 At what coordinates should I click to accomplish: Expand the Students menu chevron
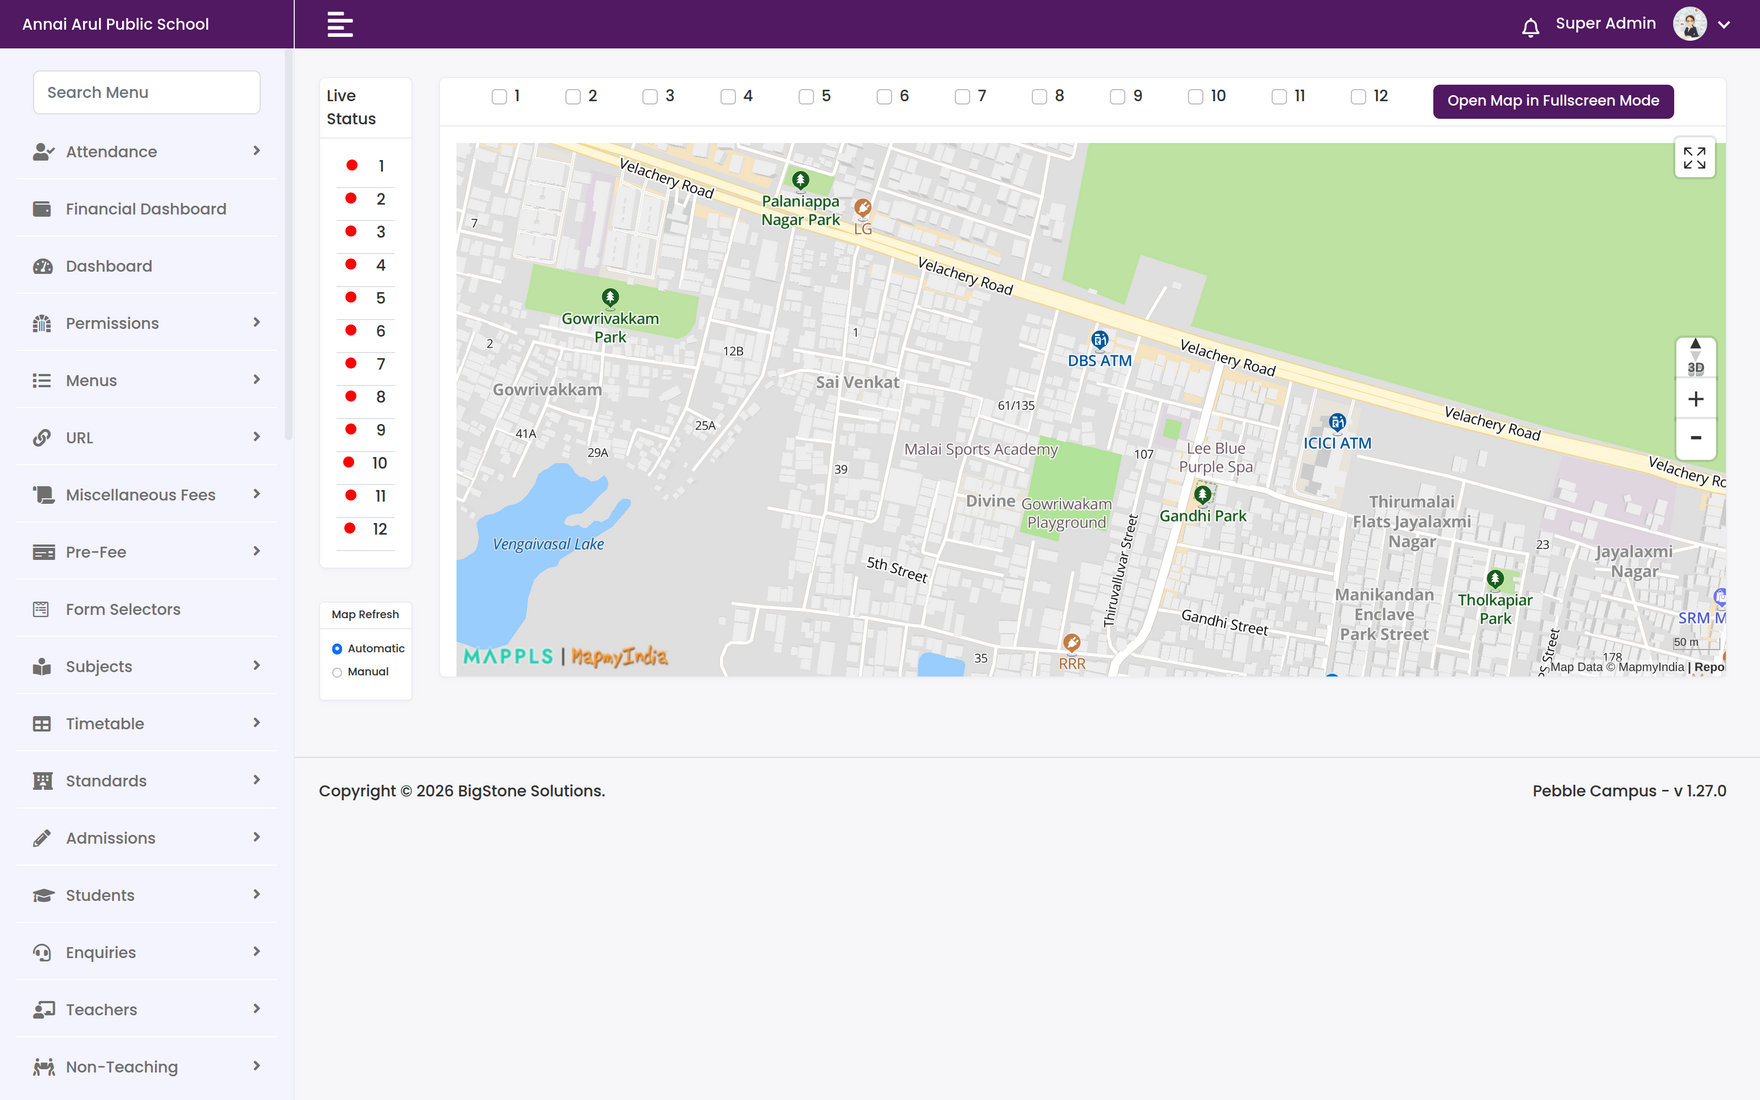[257, 894]
